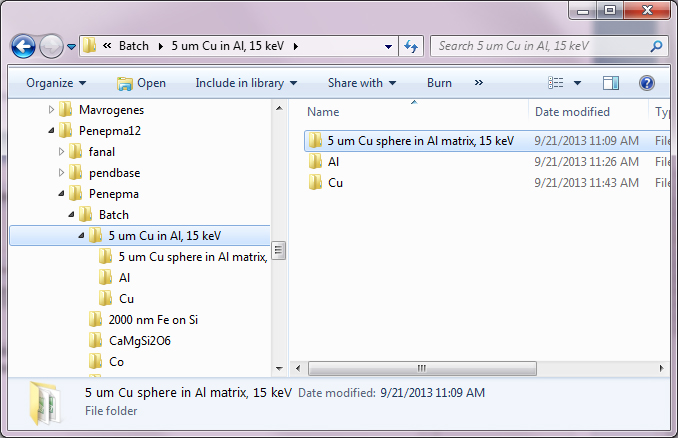Screen dimensions: 678x438
Task: Click the search magnifier icon
Action: click(656, 46)
